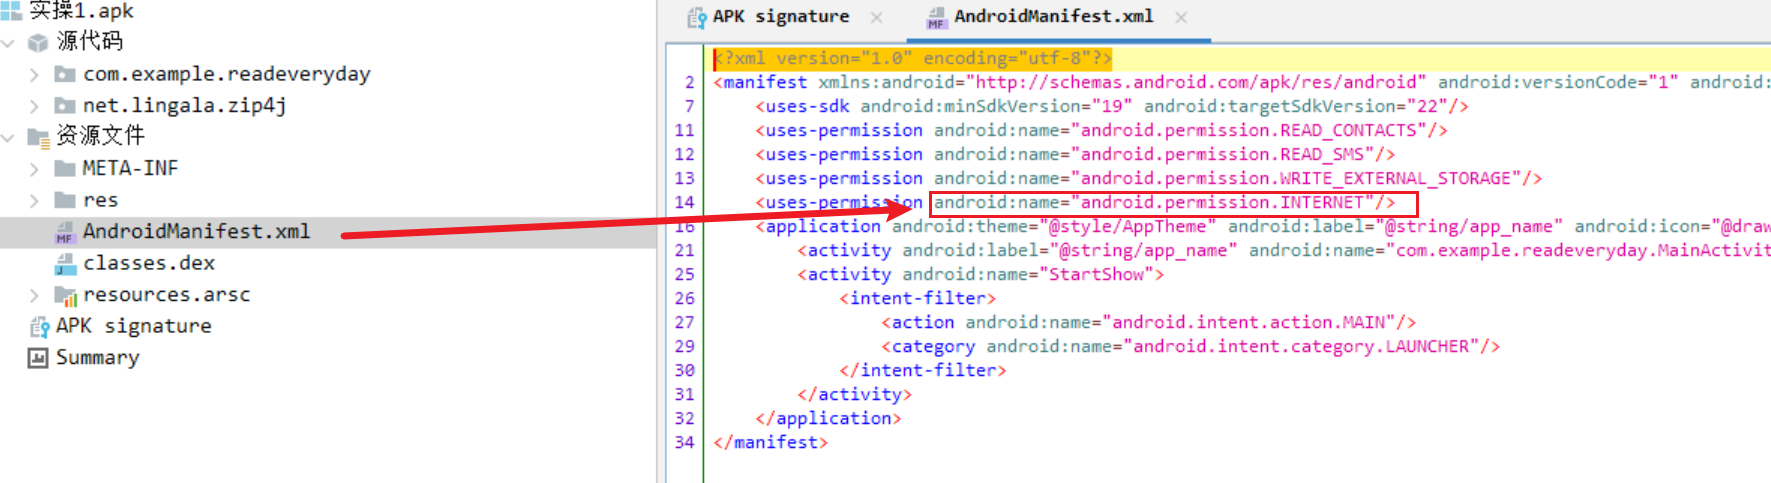Click the APK signature tab's certificate icon
This screenshot has height=483, width=1771.
[697, 17]
